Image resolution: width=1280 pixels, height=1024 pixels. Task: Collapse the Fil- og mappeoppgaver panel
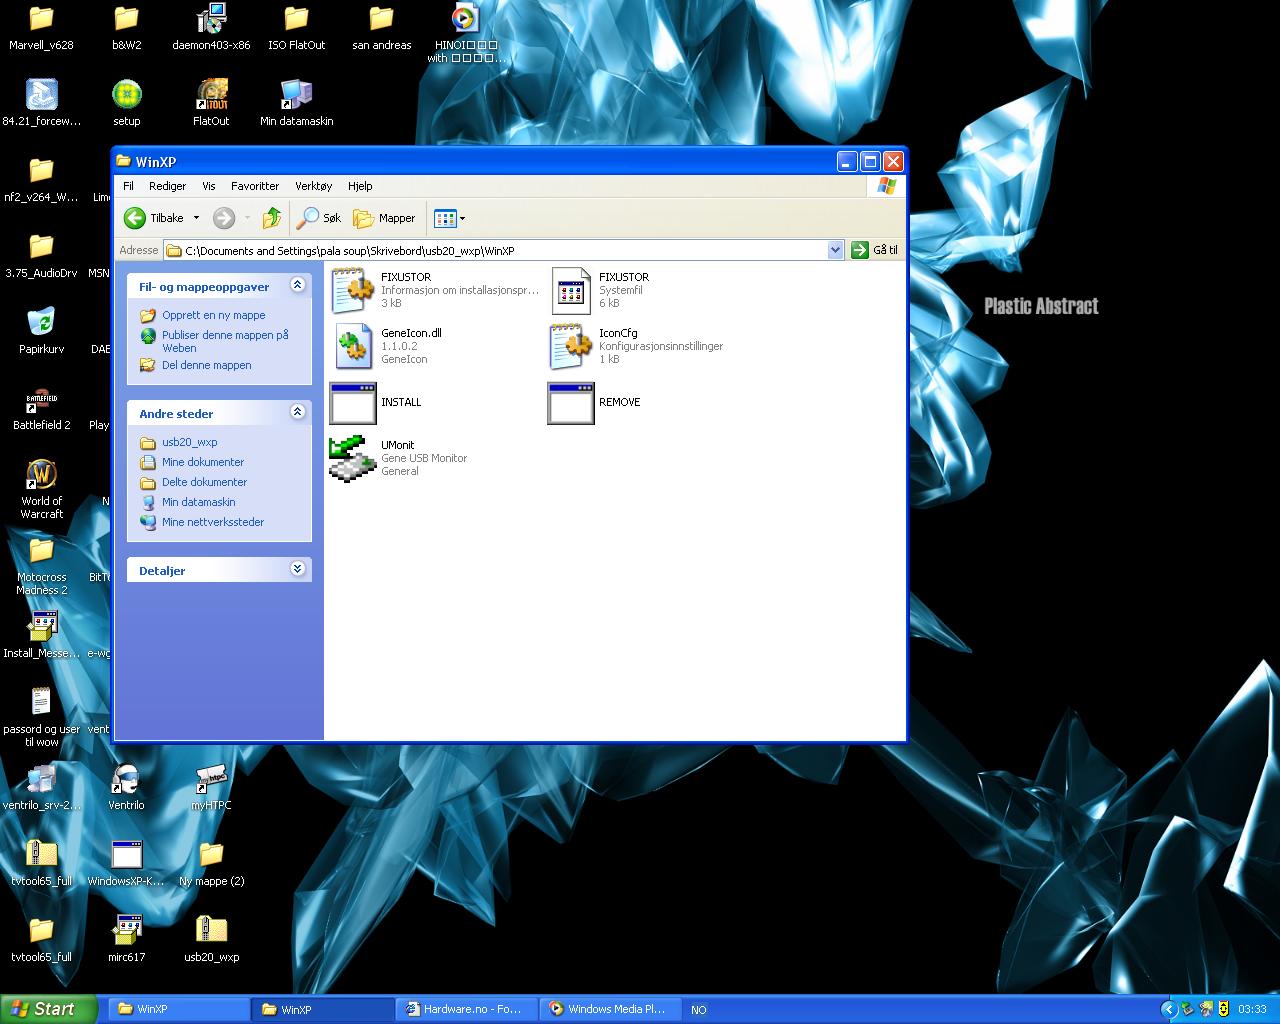(297, 286)
